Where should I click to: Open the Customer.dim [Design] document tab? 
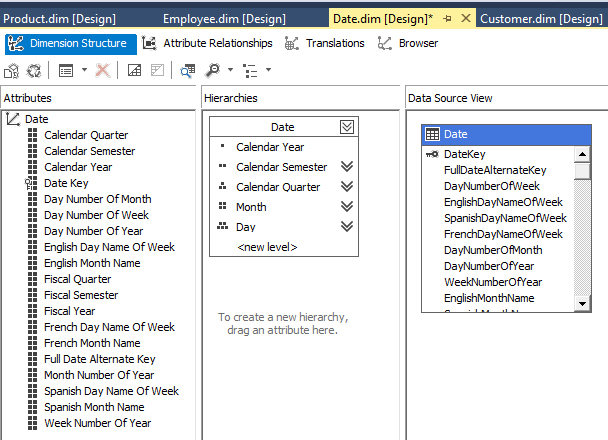pos(541,18)
